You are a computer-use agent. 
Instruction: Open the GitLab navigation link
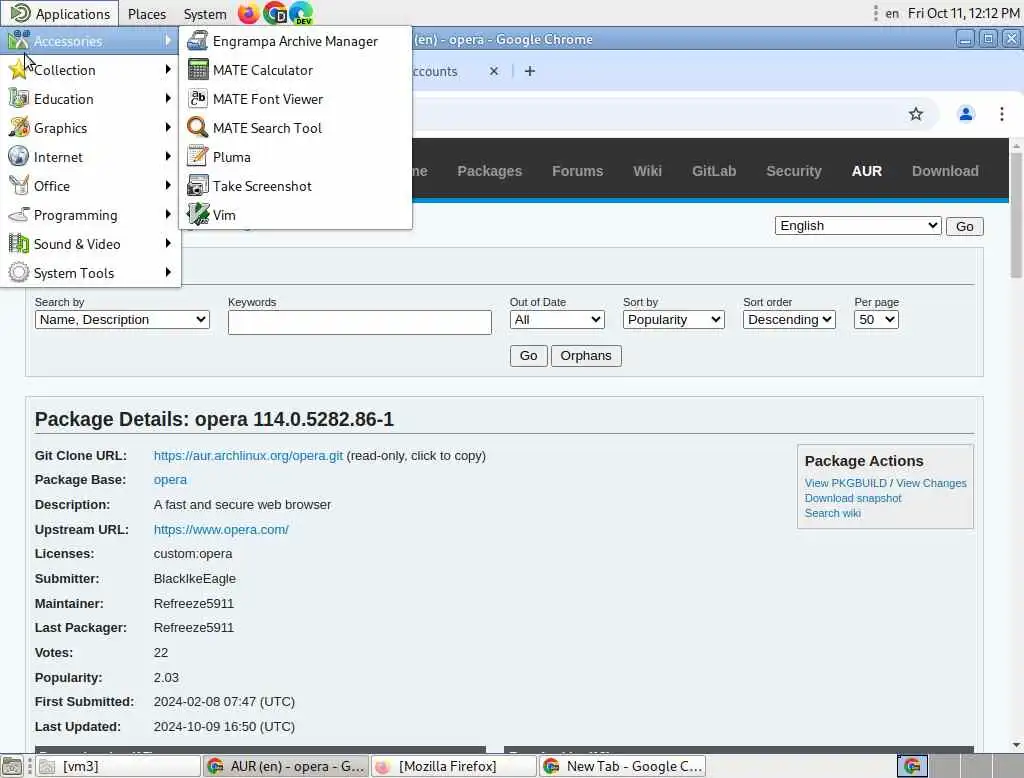714,171
